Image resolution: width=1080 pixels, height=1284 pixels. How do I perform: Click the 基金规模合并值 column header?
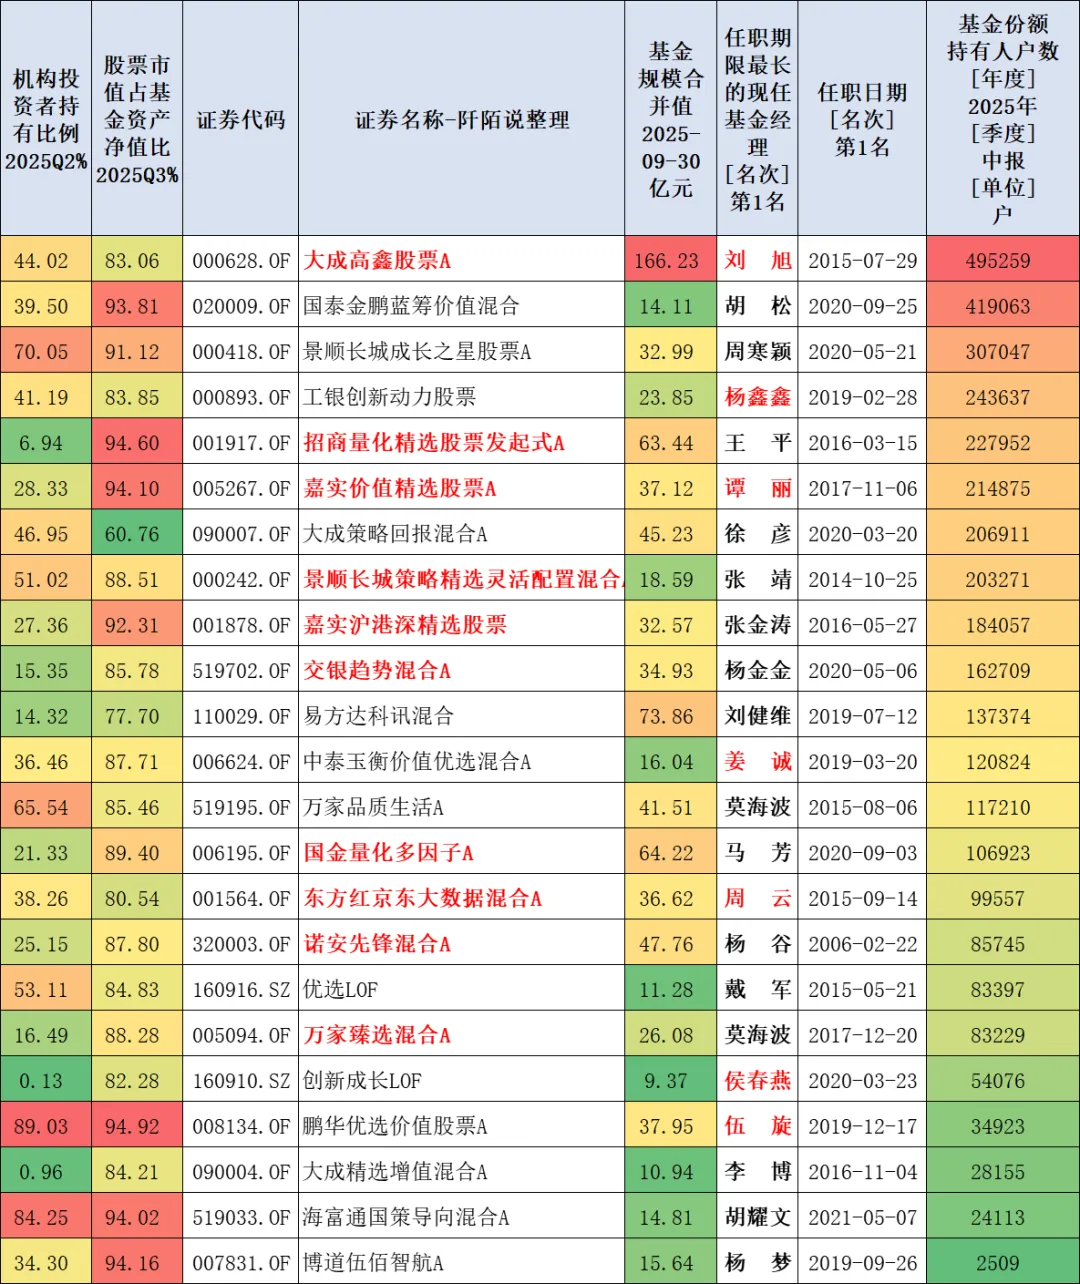click(671, 120)
